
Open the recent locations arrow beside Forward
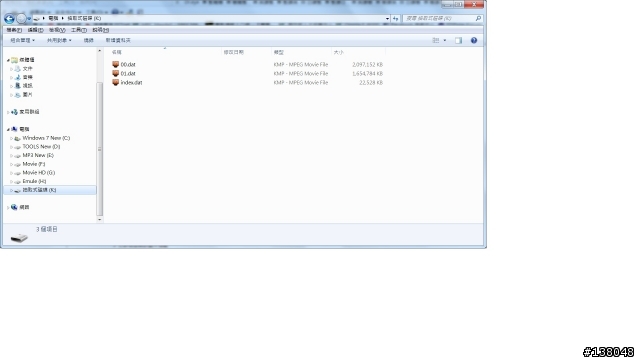pyautogui.click(x=29, y=19)
